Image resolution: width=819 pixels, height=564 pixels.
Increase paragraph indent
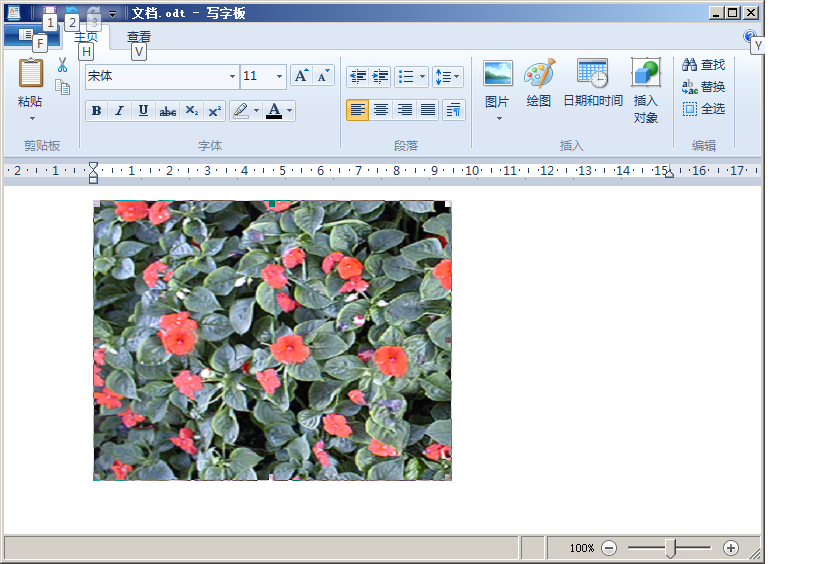[380, 77]
